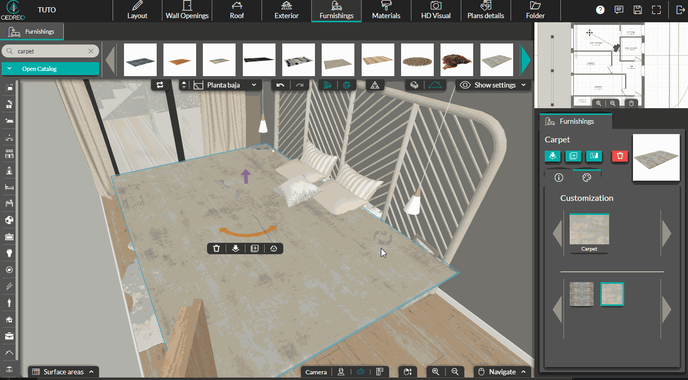The height and width of the screenshot is (380, 688).
Task: Toggle the fullscreen icon
Action: pos(656,10)
